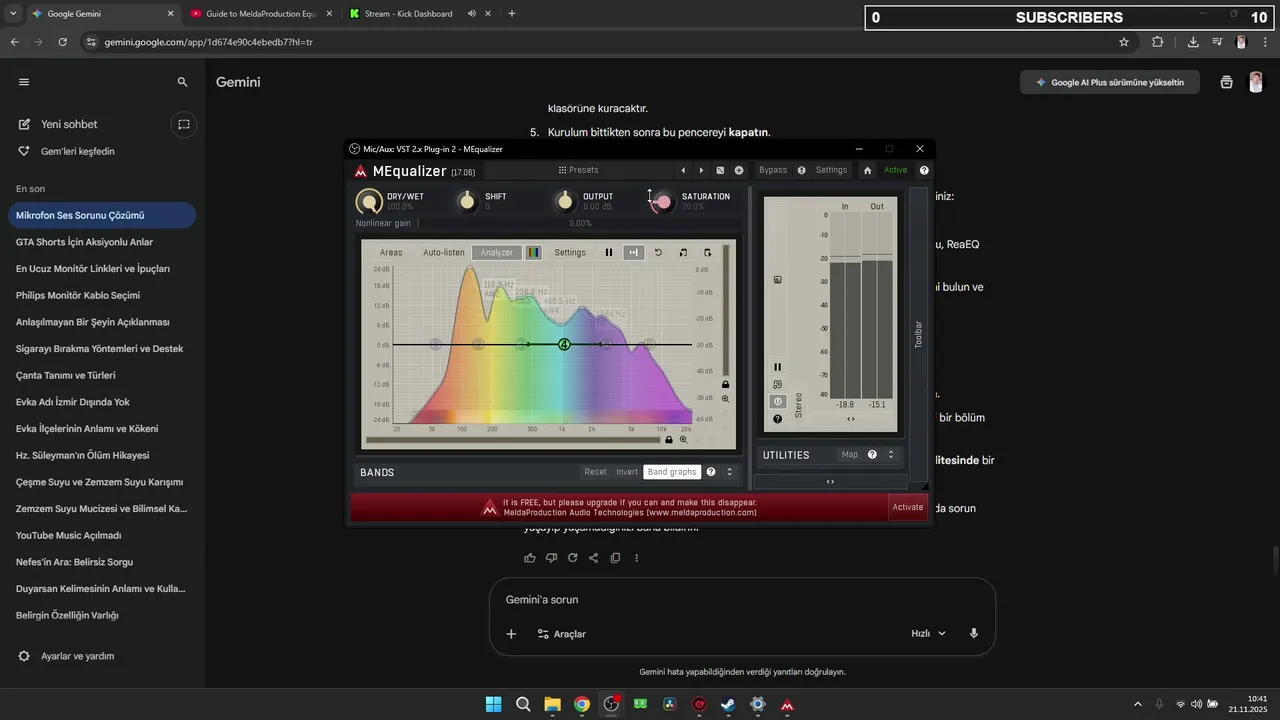Click Invert in the BANDS section
The image size is (1280, 720).
627,472
